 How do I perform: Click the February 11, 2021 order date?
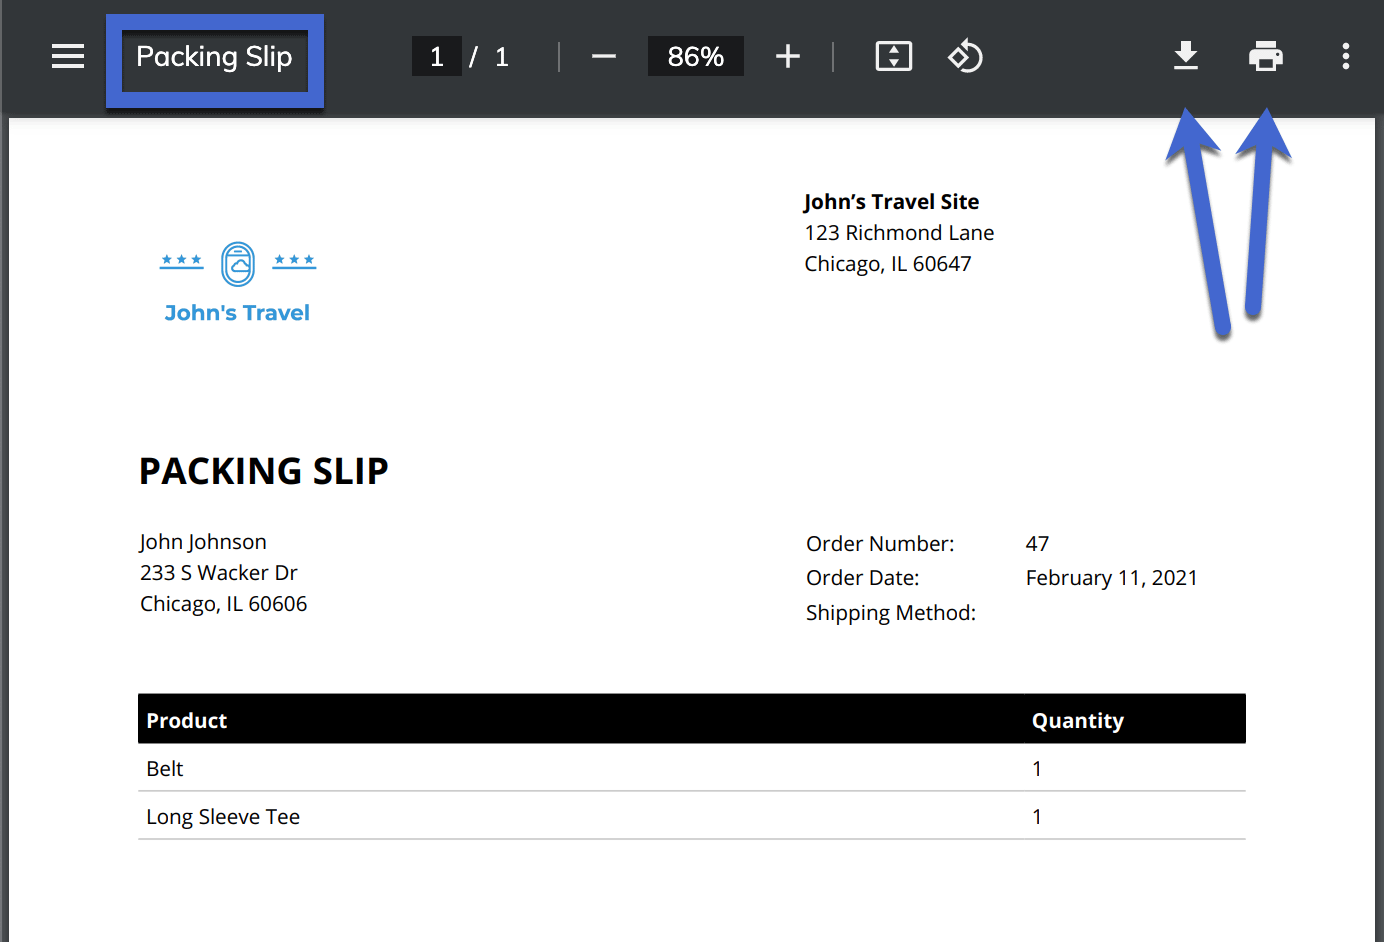click(x=1111, y=578)
